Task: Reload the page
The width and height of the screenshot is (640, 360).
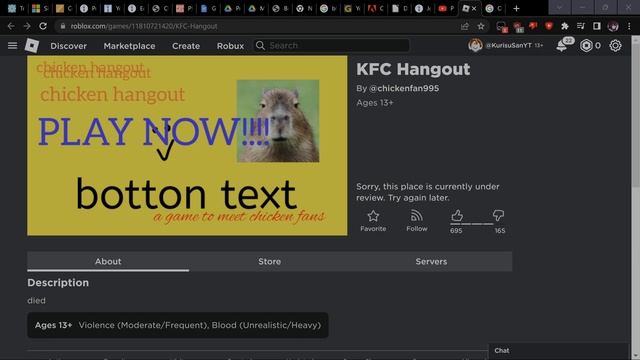Action: click(x=43, y=26)
